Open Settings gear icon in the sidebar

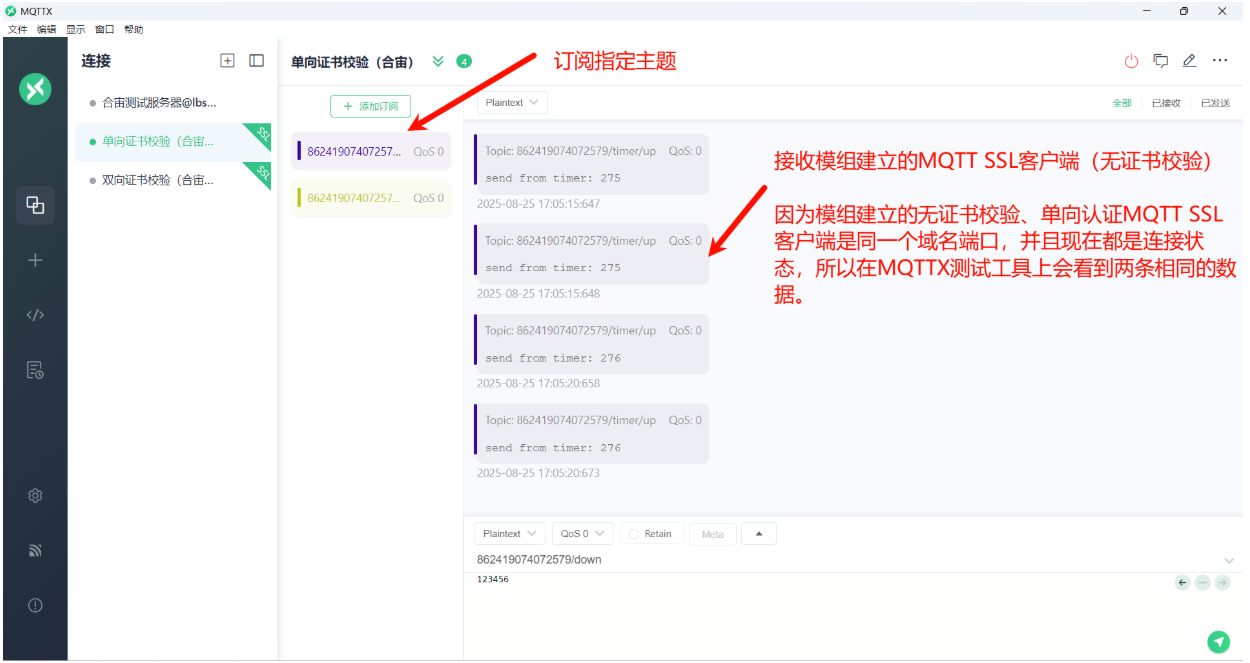[35, 495]
